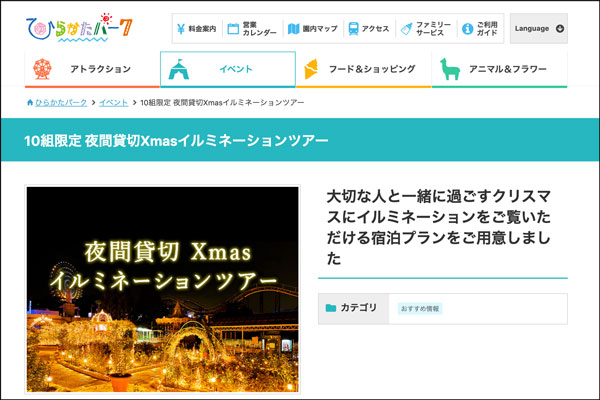Select the イベント tab
The width and height of the screenshot is (600, 400).
pos(227,69)
